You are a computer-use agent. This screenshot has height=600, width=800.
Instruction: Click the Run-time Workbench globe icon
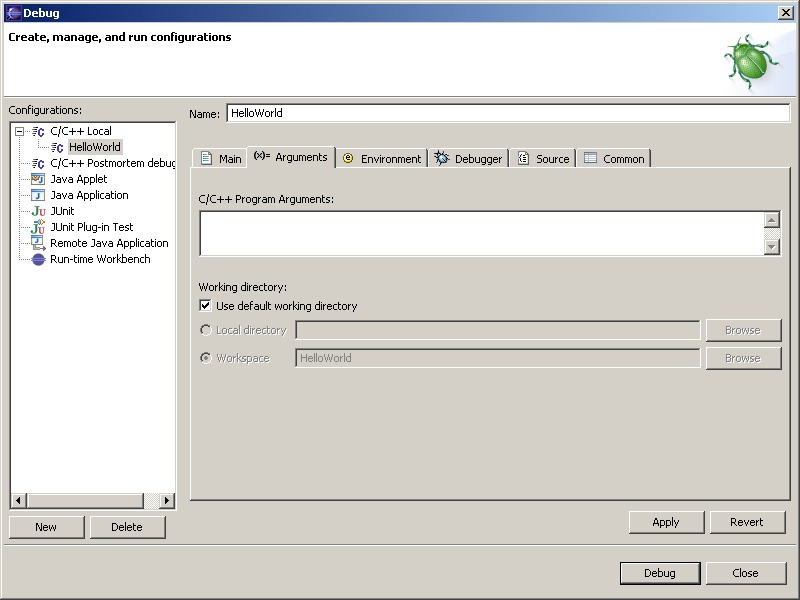(38, 259)
